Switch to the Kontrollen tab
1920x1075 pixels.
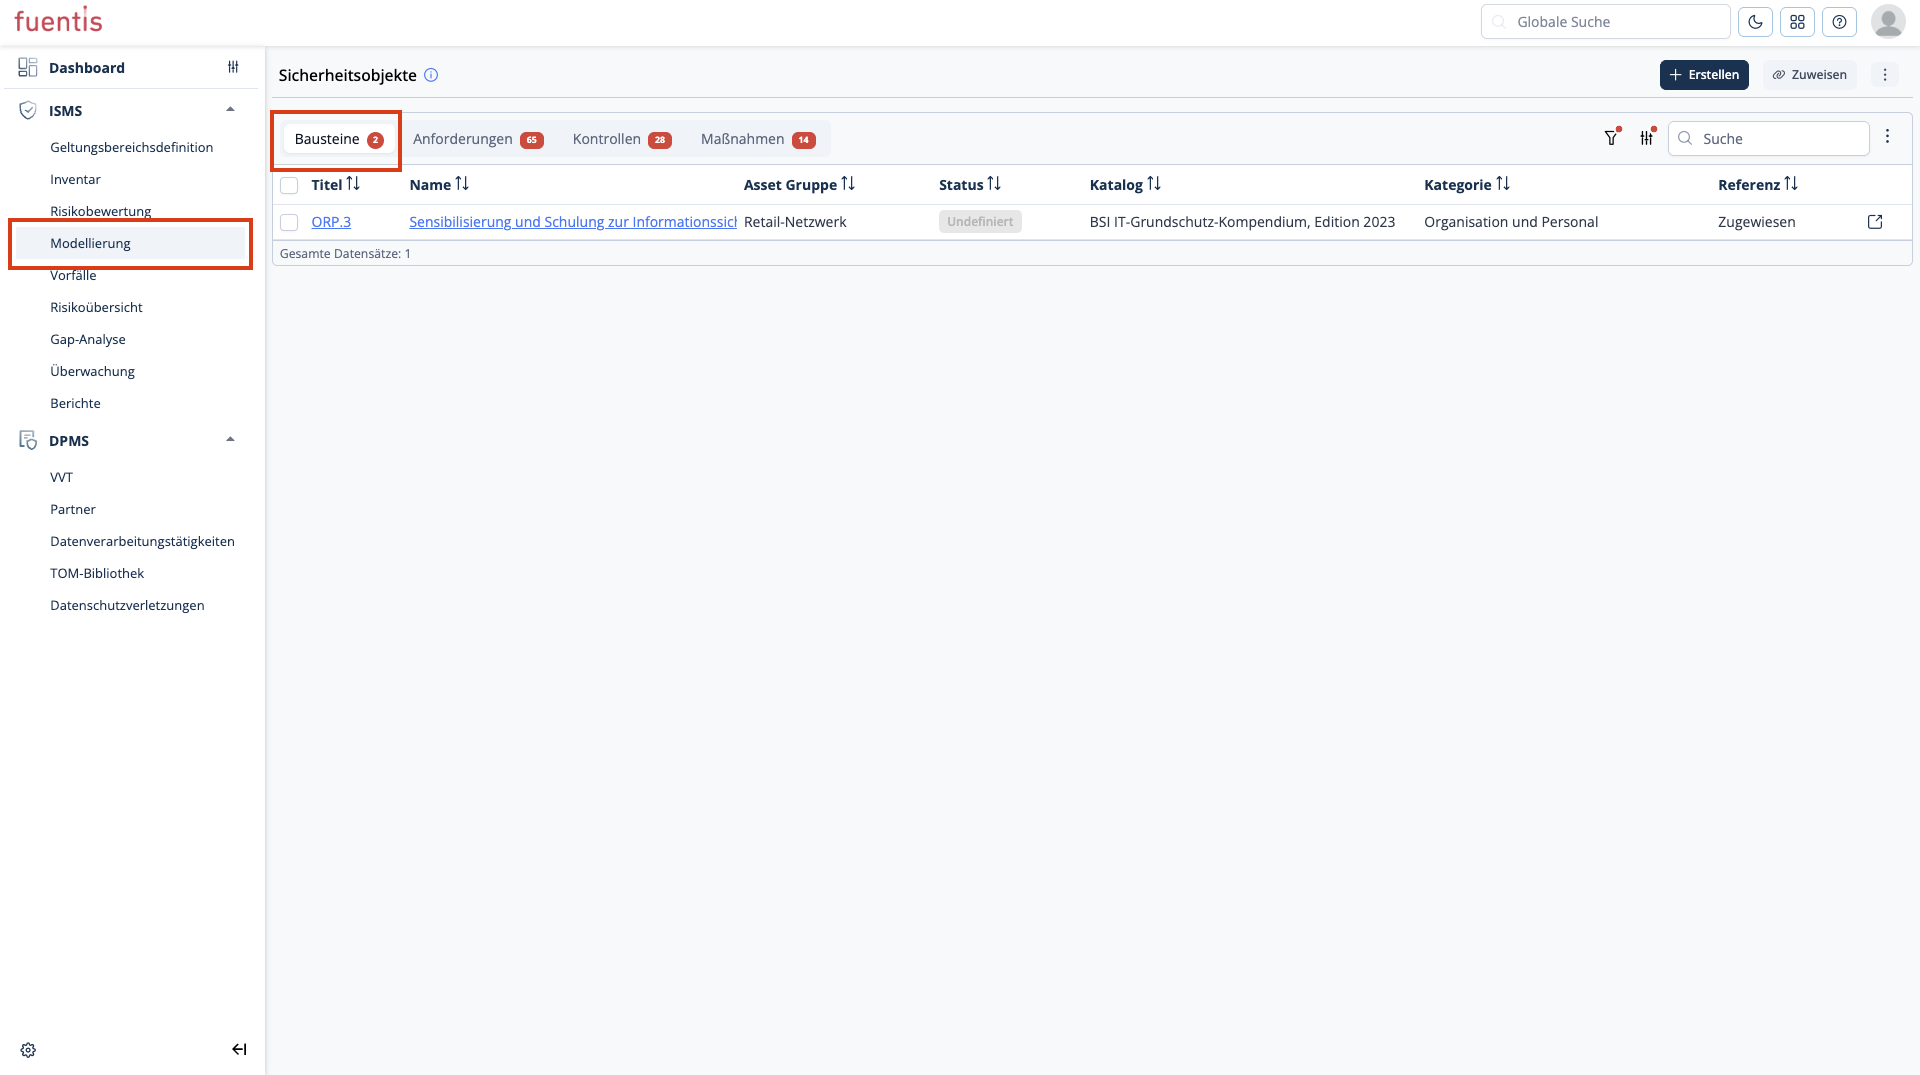coord(621,139)
